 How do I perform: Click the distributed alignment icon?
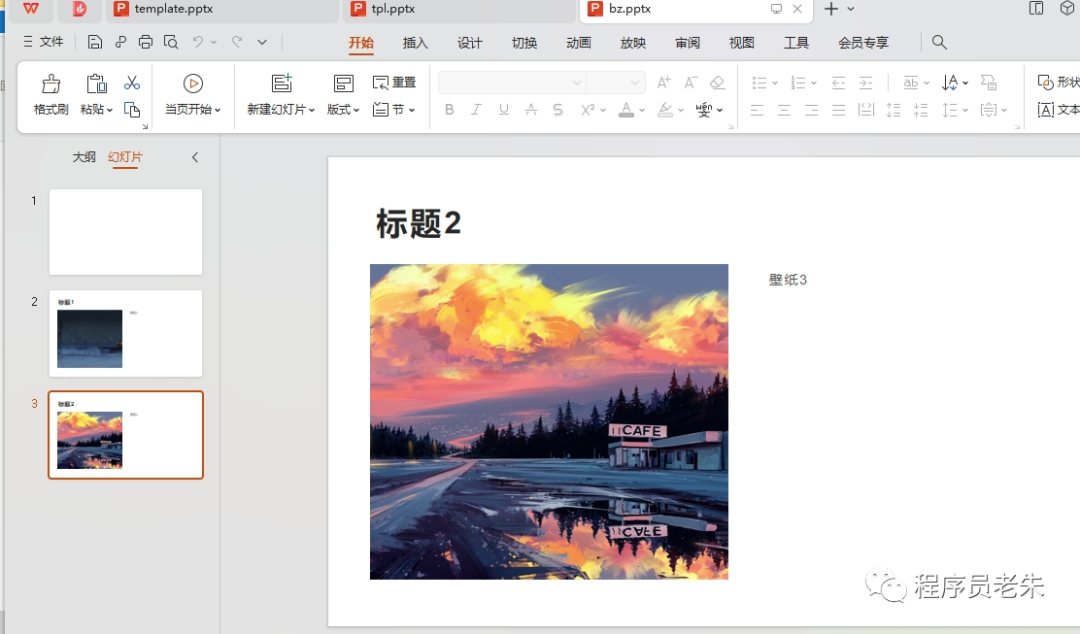(866, 110)
